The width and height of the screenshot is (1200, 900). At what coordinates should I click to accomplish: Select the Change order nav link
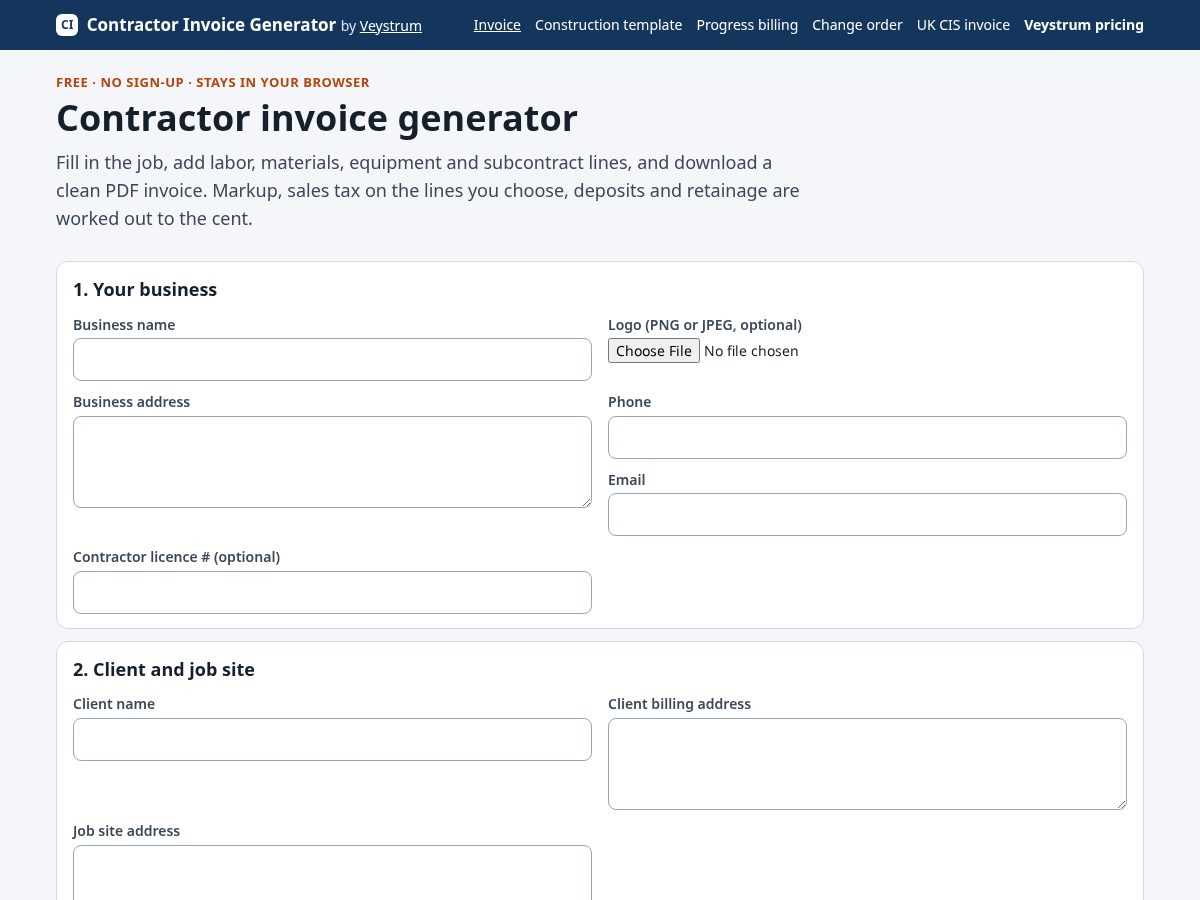[x=857, y=25]
